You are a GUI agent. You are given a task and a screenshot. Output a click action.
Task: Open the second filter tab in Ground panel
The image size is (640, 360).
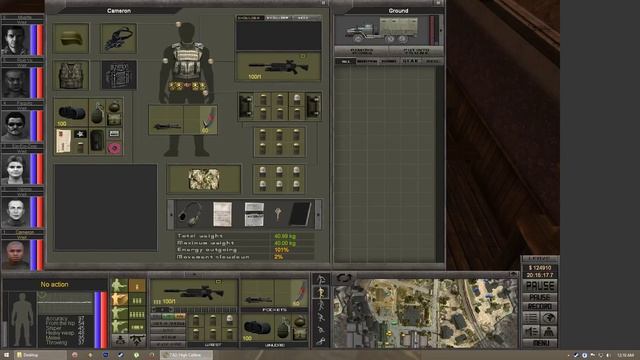click(x=367, y=61)
